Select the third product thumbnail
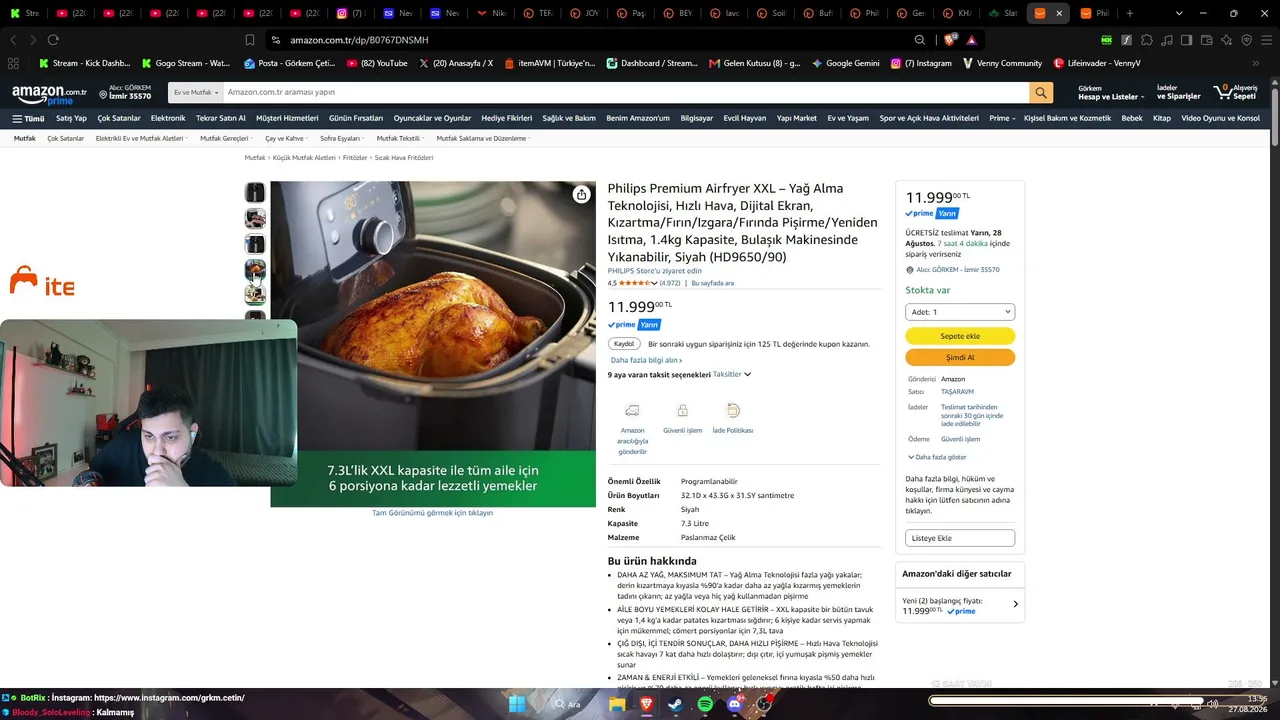The height and width of the screenshot is (720, 1280). [255, 244]
